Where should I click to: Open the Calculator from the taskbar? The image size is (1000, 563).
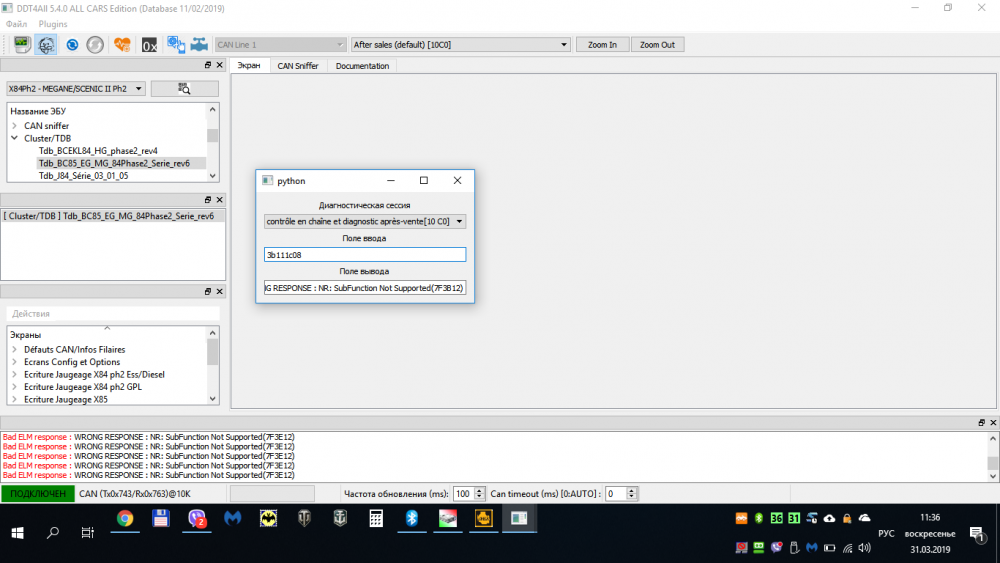click(x=376, y=518)
